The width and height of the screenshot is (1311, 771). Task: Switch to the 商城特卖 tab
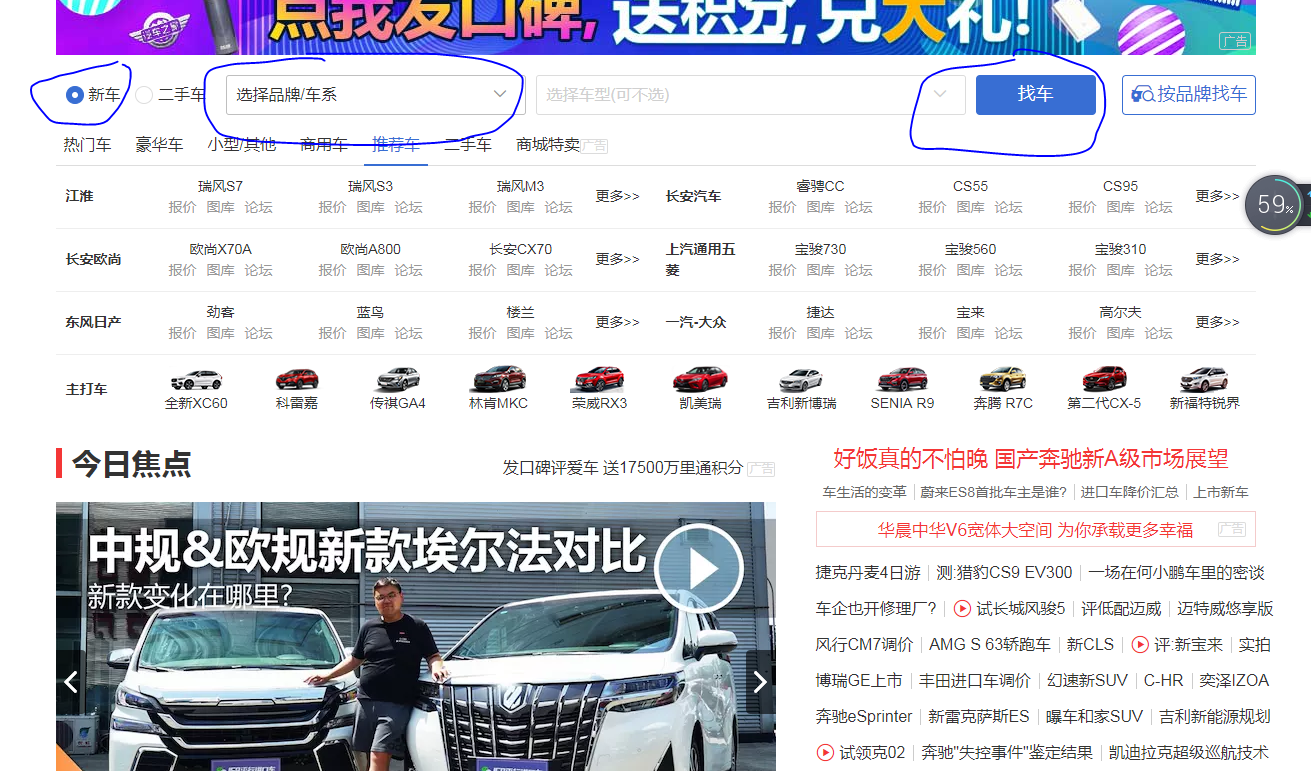pos(548,145)
